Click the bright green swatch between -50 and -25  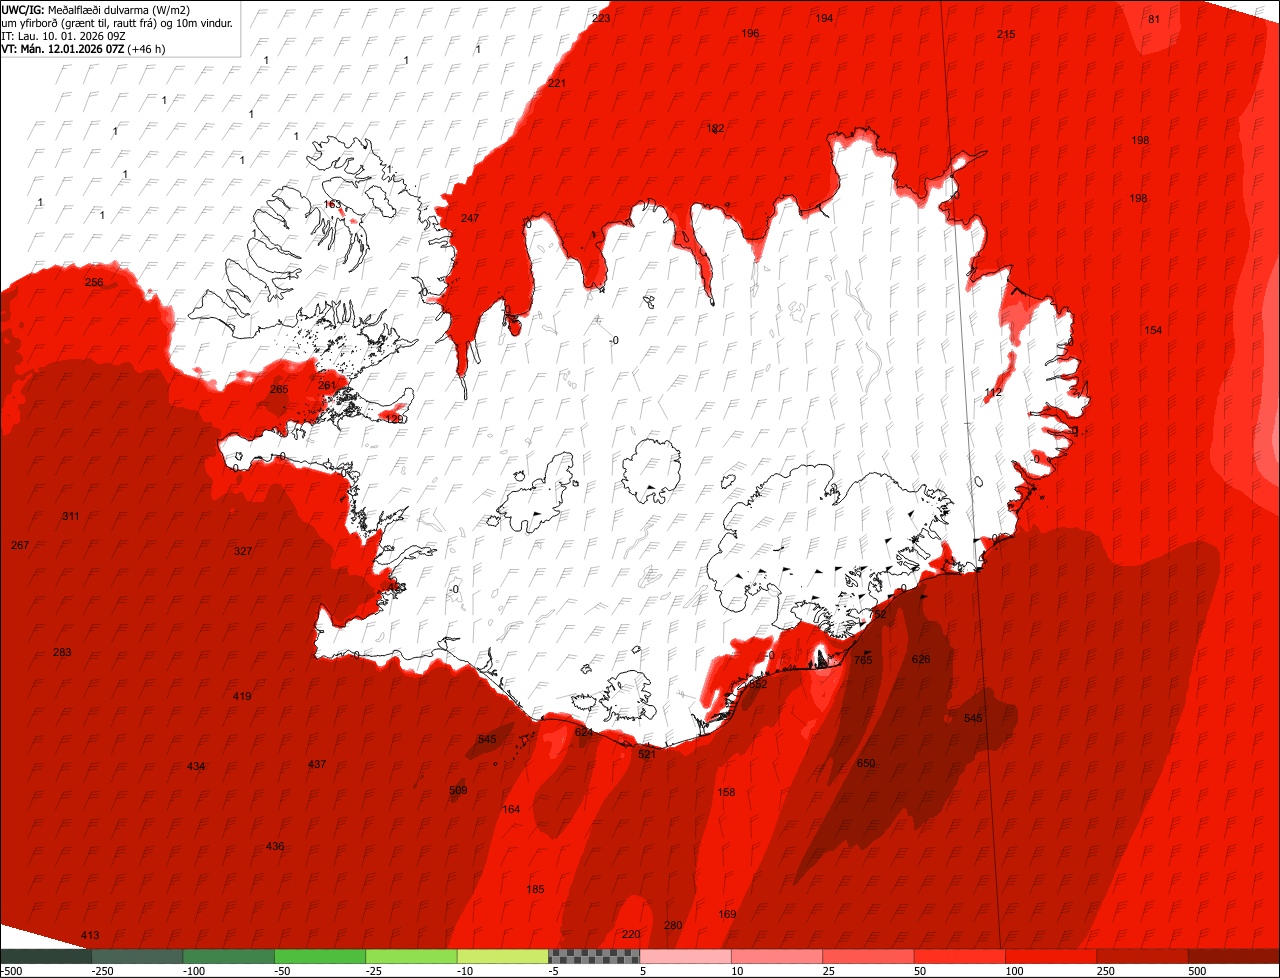click(320, 956)
